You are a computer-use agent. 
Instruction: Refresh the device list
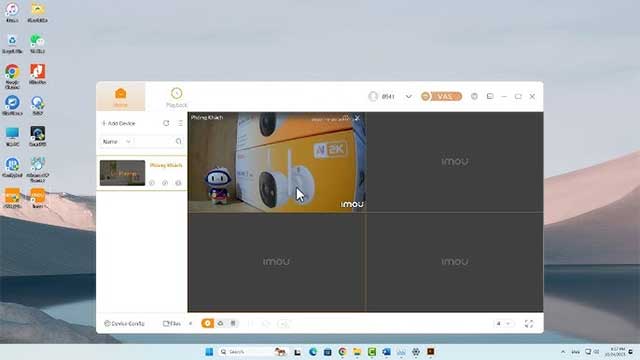coord(166,123)
